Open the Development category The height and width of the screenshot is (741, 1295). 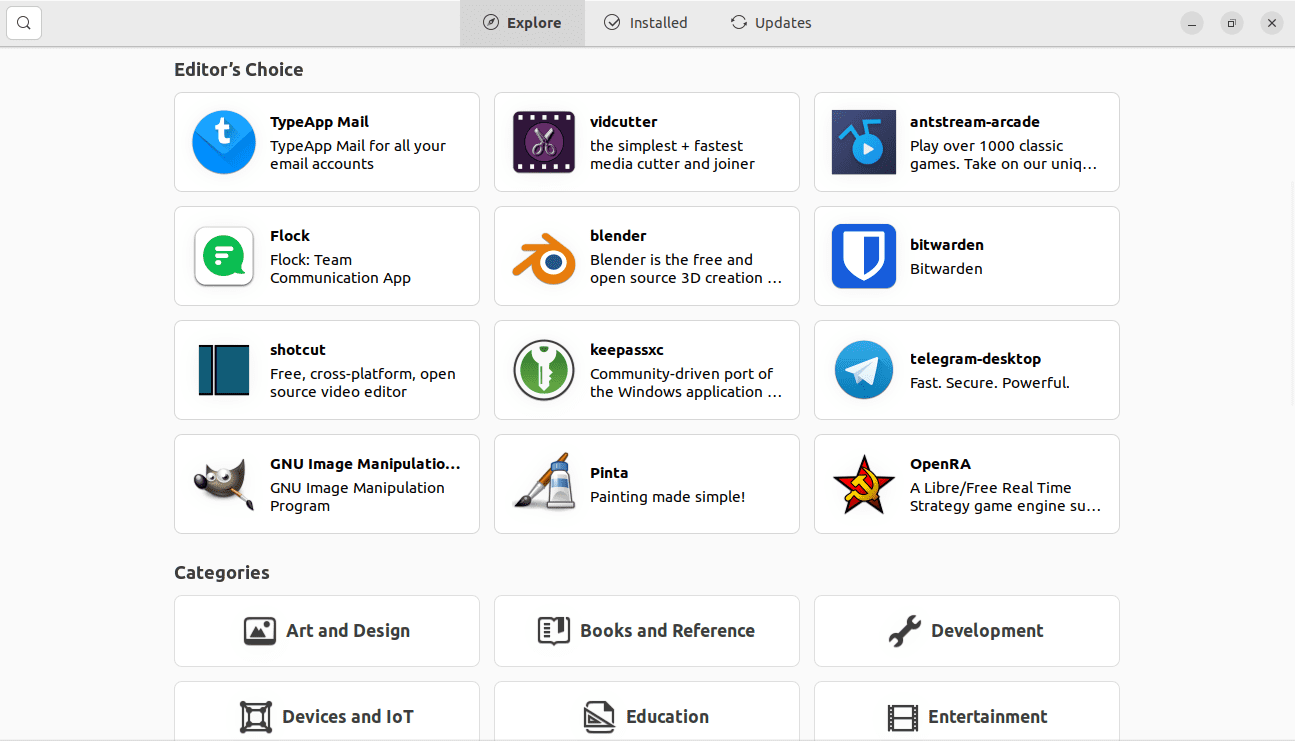click(967, 631)
